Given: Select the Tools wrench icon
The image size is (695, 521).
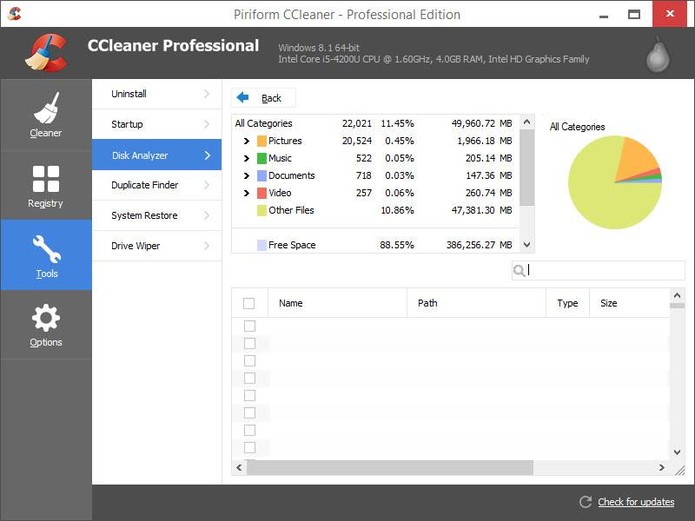Looking at the screenshot, I should tap(46, 249).
